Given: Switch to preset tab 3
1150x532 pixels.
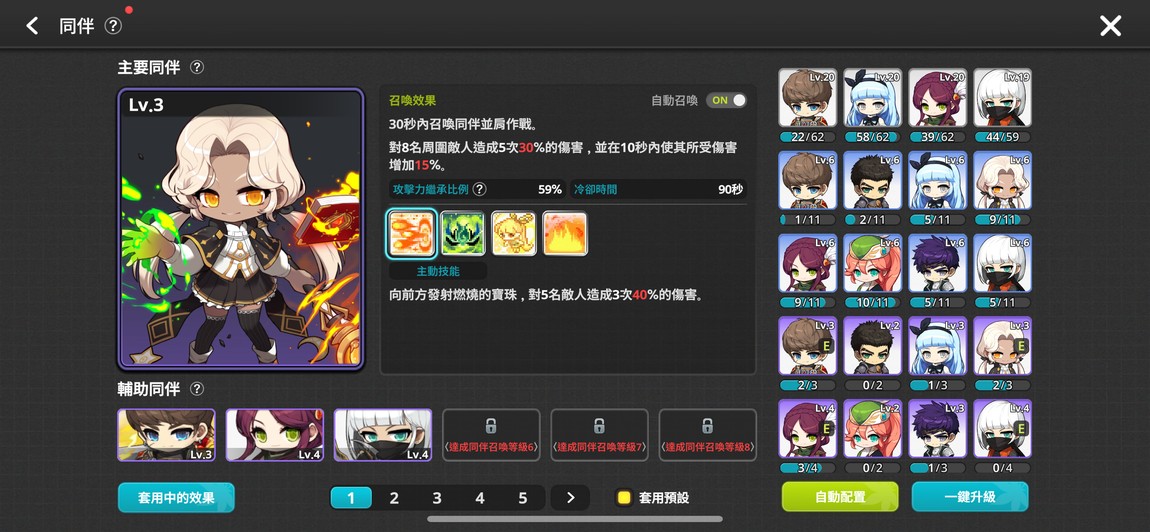Looking at the screenshot, I should [436, 498].
